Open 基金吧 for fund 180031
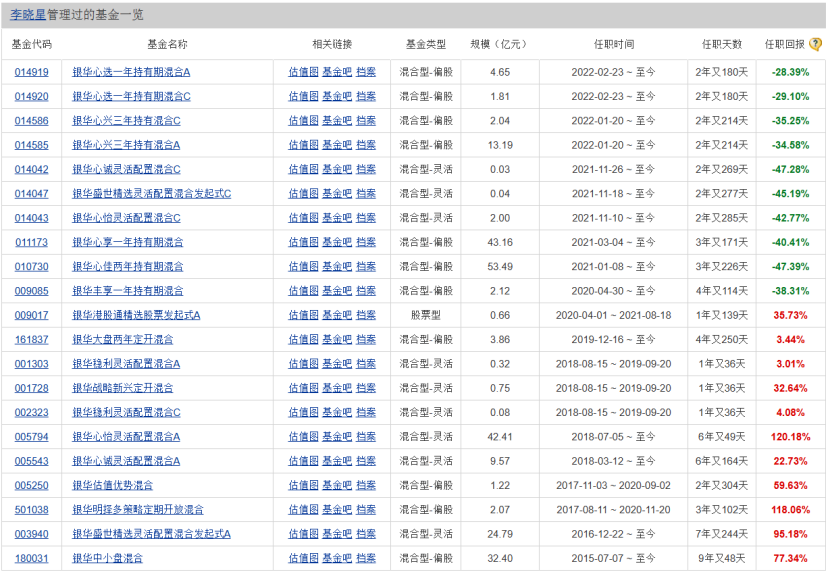This screenshot has height=573, width=831. click(337, 559)
